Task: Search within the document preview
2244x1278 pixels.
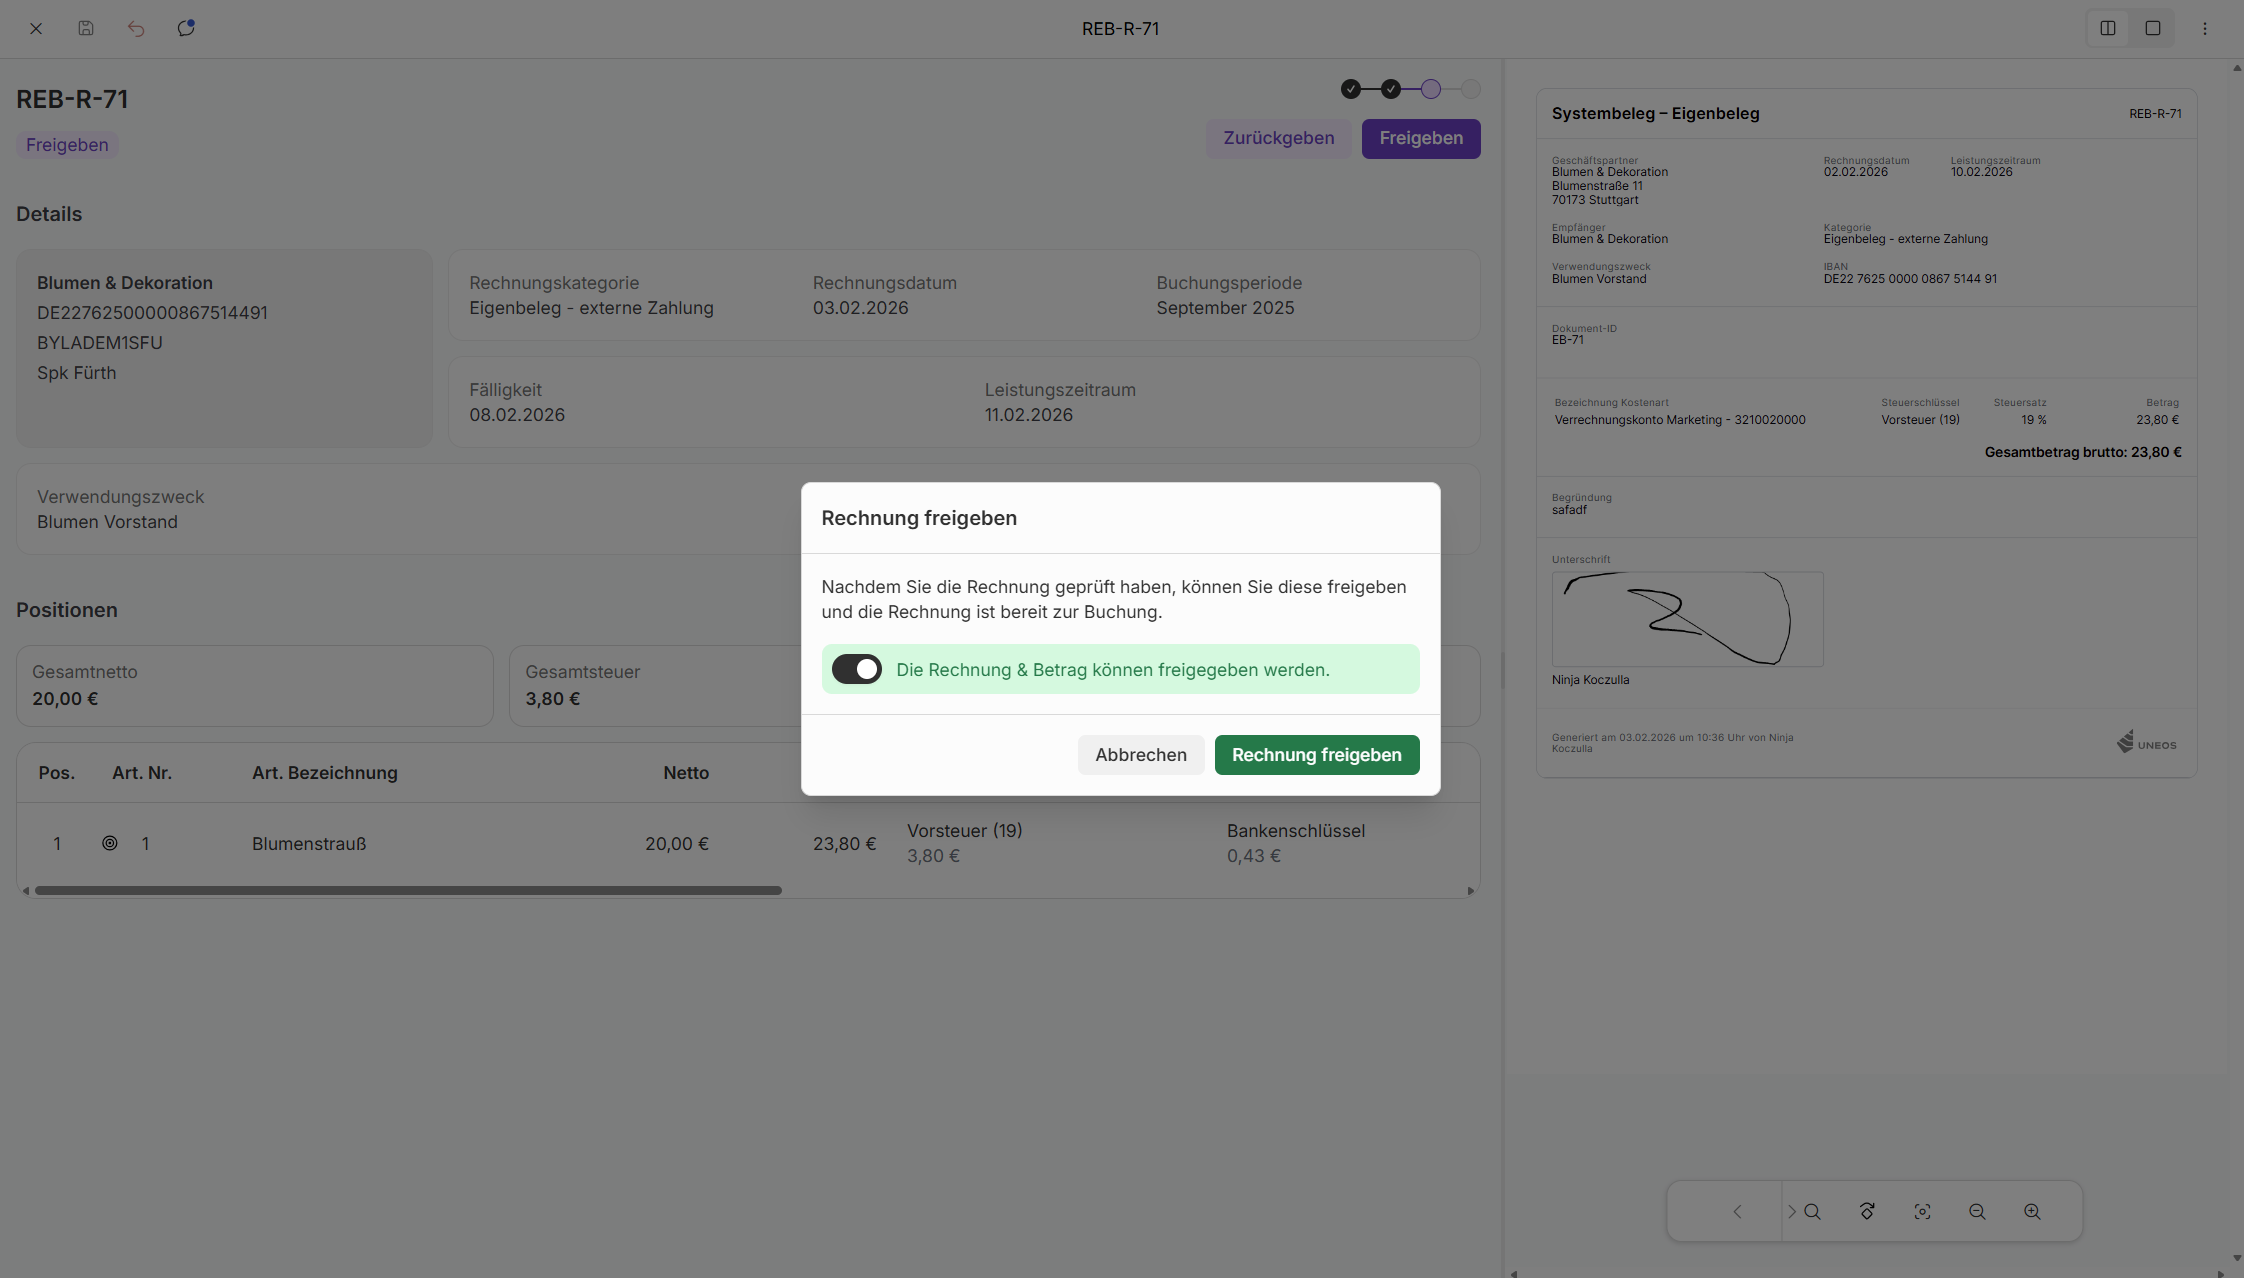Action: 1812,1211
